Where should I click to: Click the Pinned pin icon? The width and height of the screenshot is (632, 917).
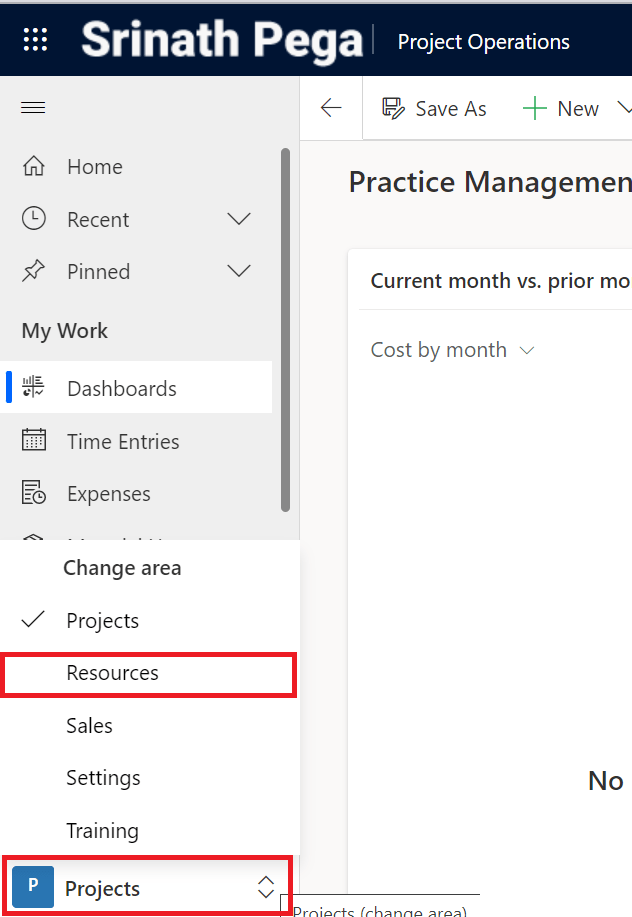point(34,271)
